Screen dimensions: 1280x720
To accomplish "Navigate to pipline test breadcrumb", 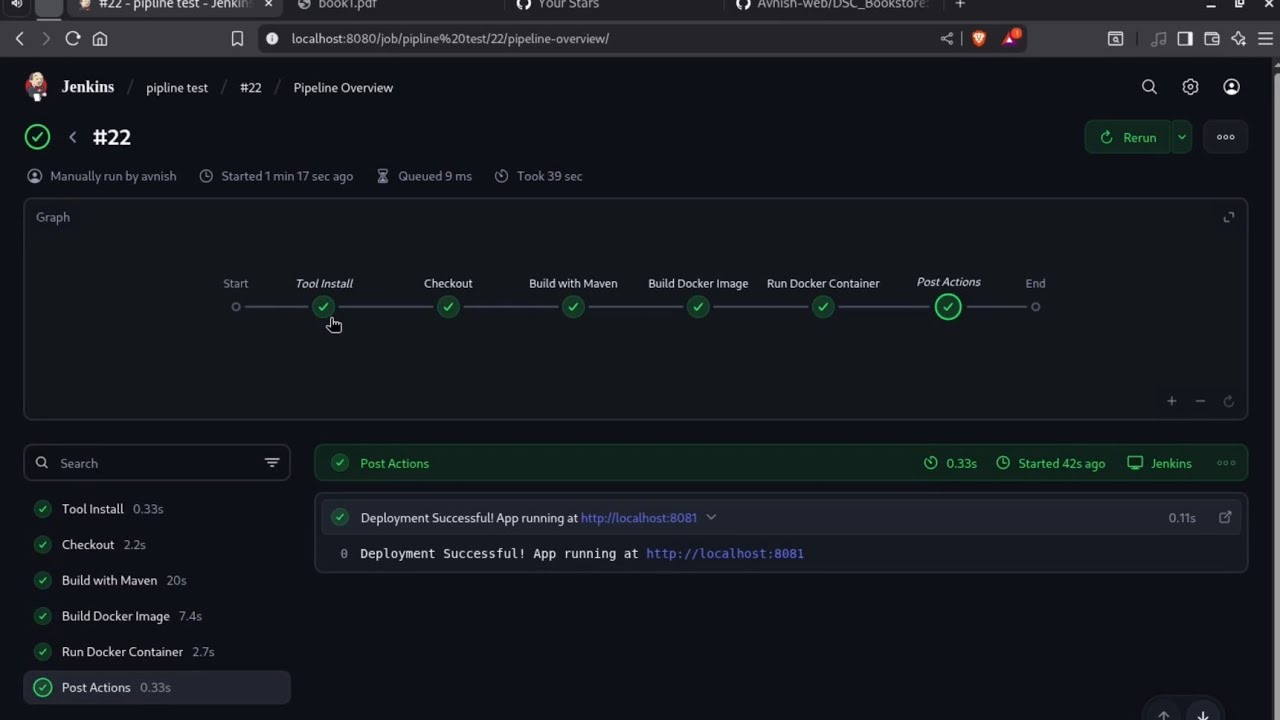I will click(177, 88).
